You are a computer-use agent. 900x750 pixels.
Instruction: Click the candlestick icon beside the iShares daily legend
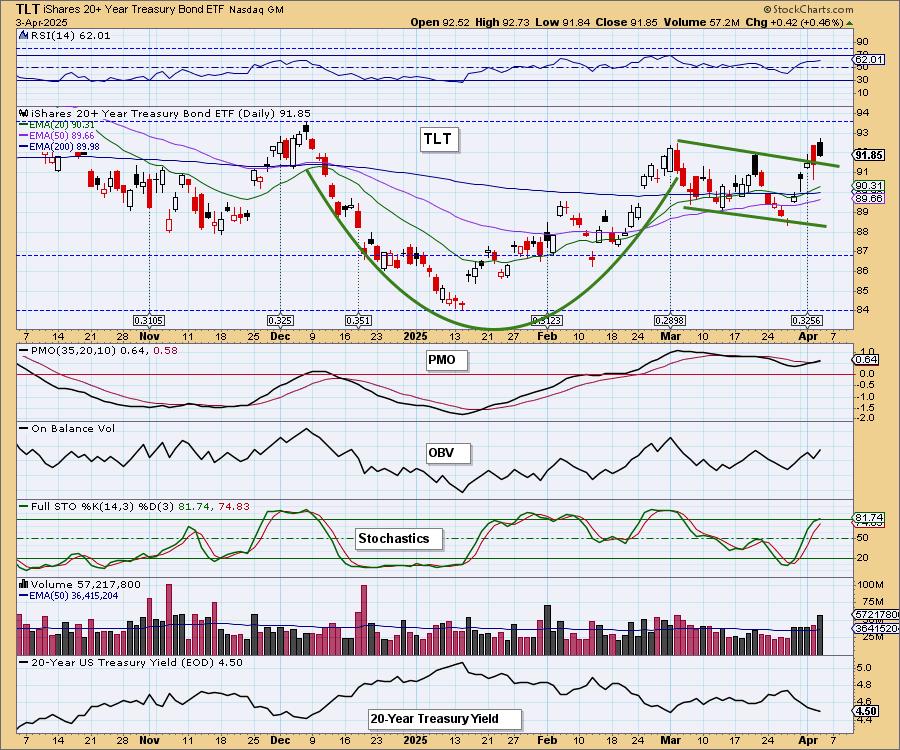tap(24, 113)
